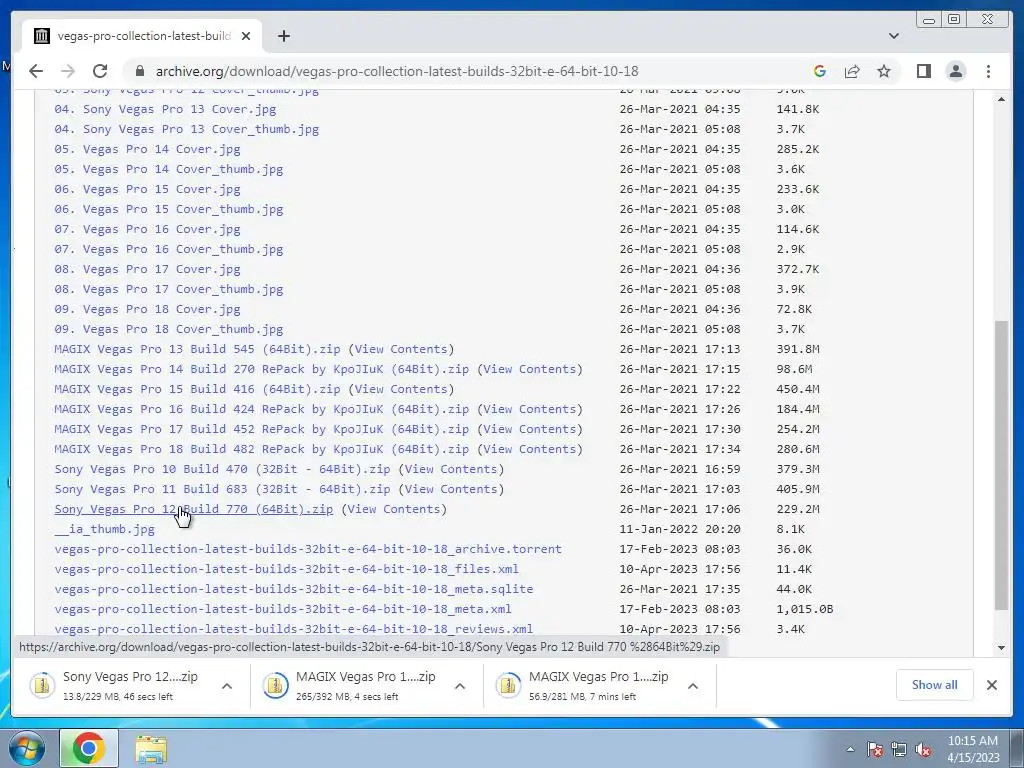1024x768 pixels.
Task: Expand options for Sony Vegas Pro 12 download
Action: (x=227, y=686)
